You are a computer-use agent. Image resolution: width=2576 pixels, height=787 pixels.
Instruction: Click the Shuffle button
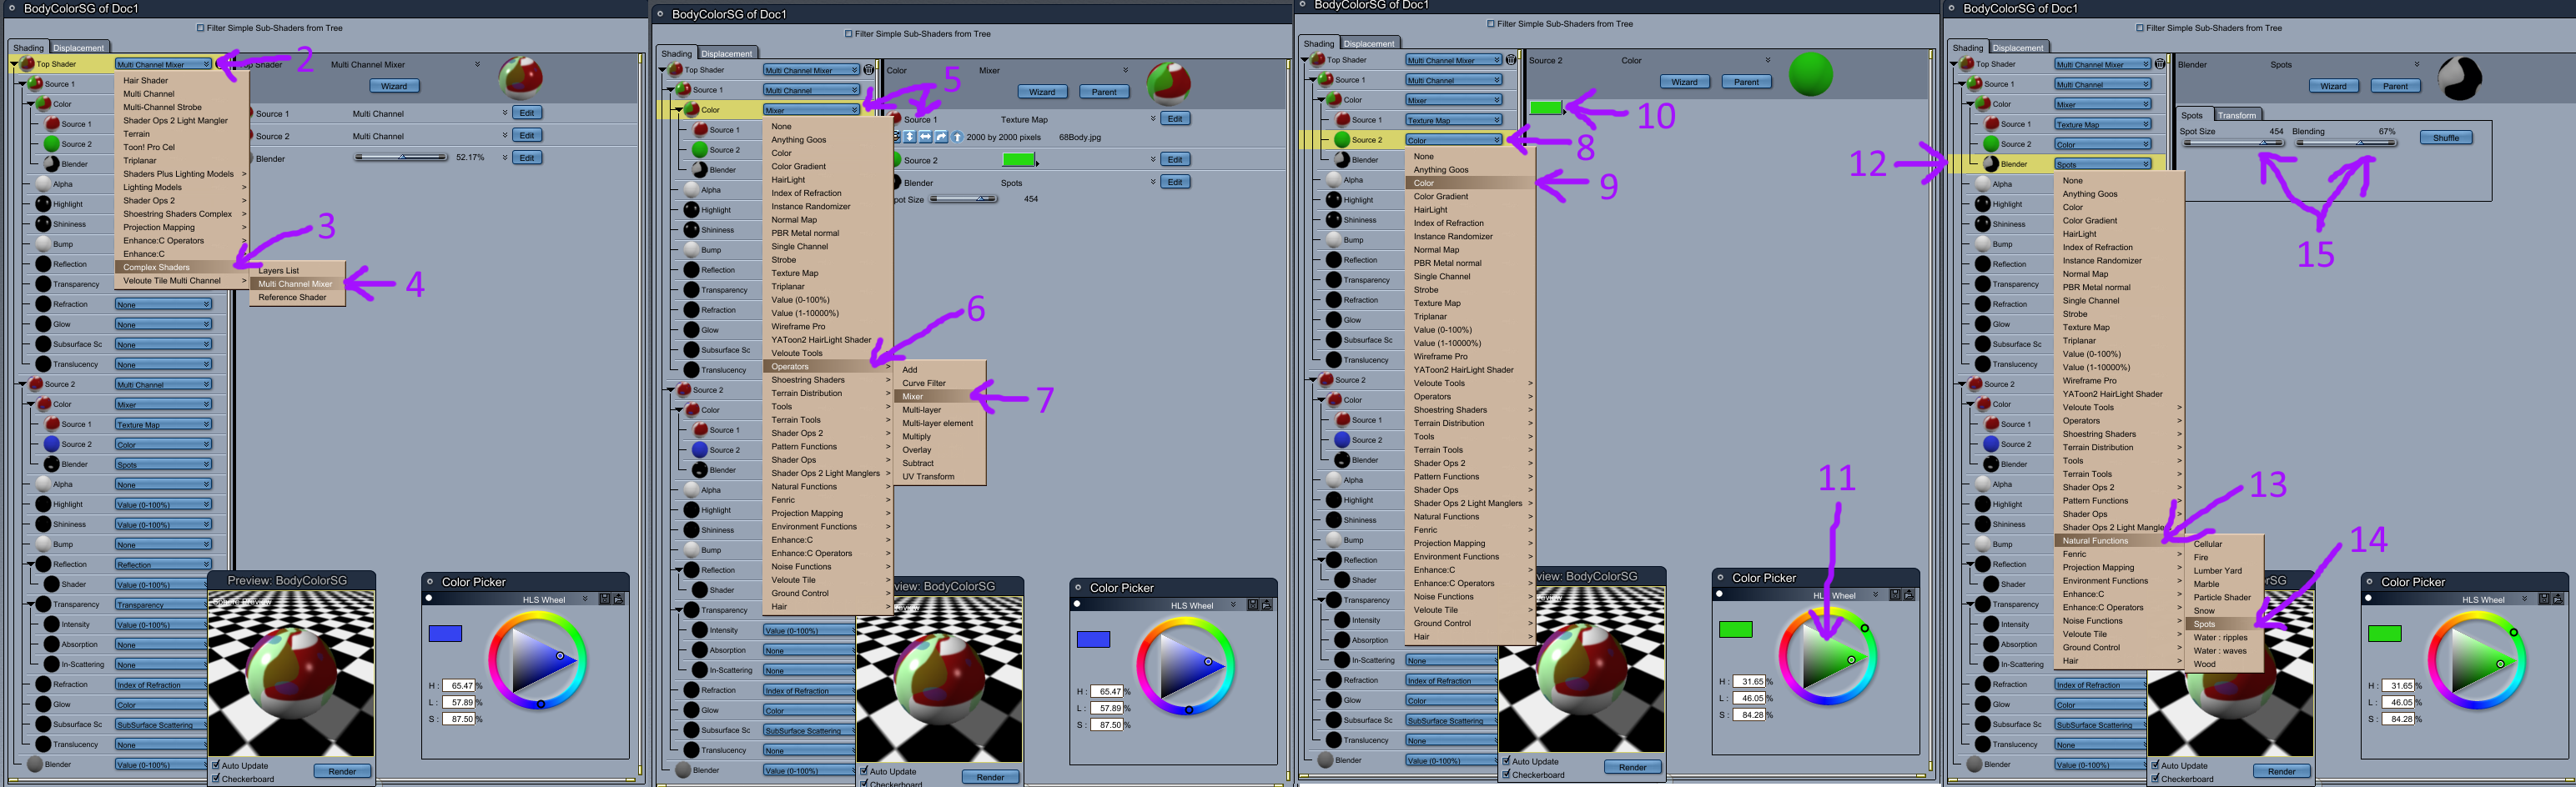pos(2445,138)
